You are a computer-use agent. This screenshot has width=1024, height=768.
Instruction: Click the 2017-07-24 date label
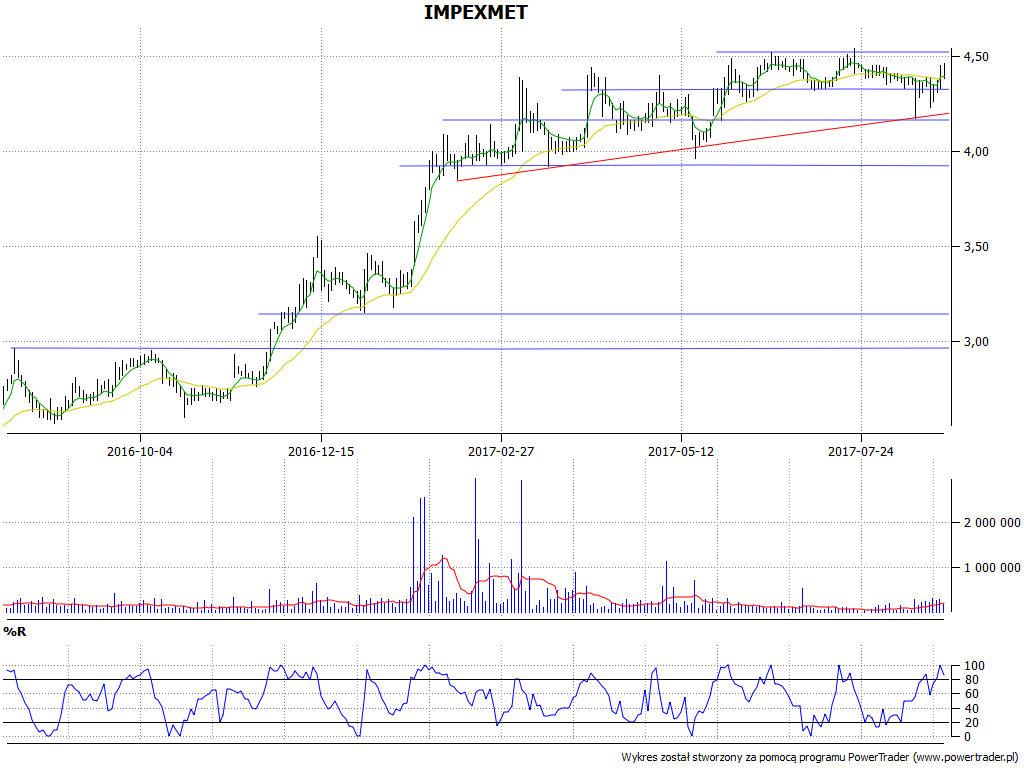pyautogui.click(x=861, y=451)
